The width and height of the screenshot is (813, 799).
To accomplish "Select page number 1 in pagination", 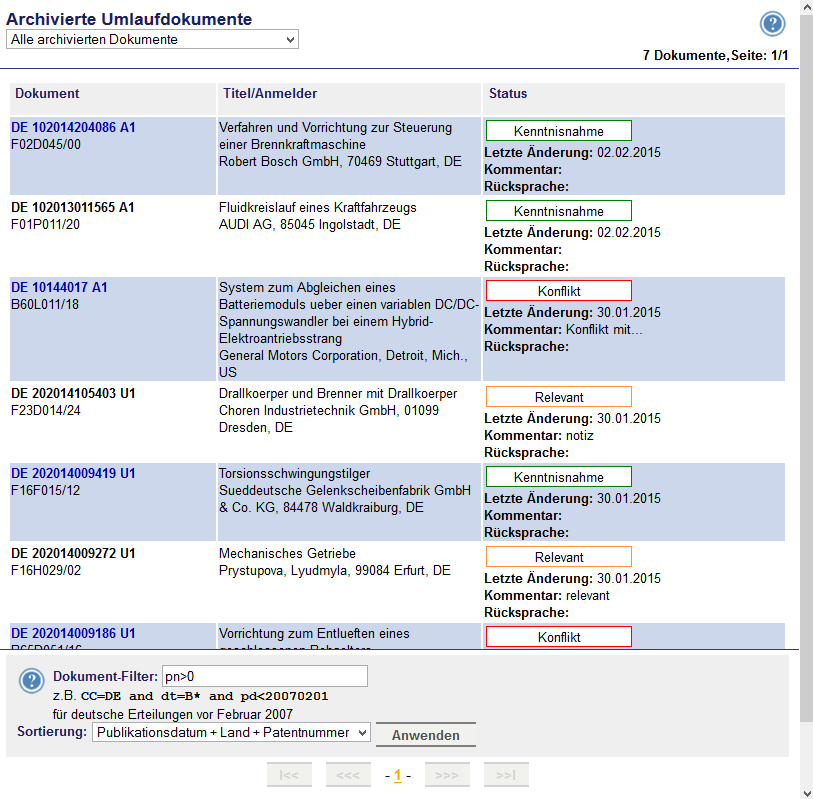I will (398, 775).
